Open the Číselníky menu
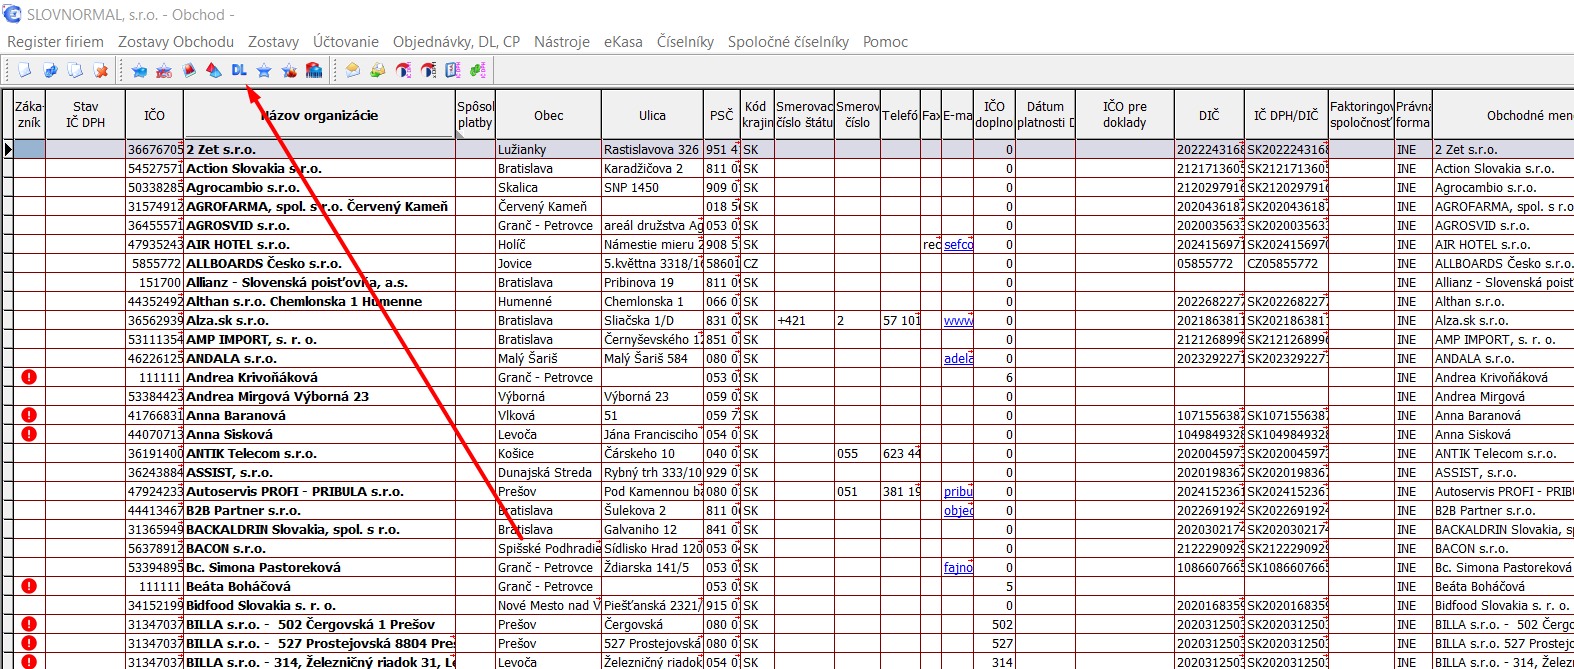This screenshot has height=669, width=1574. [x=685, y=42]
